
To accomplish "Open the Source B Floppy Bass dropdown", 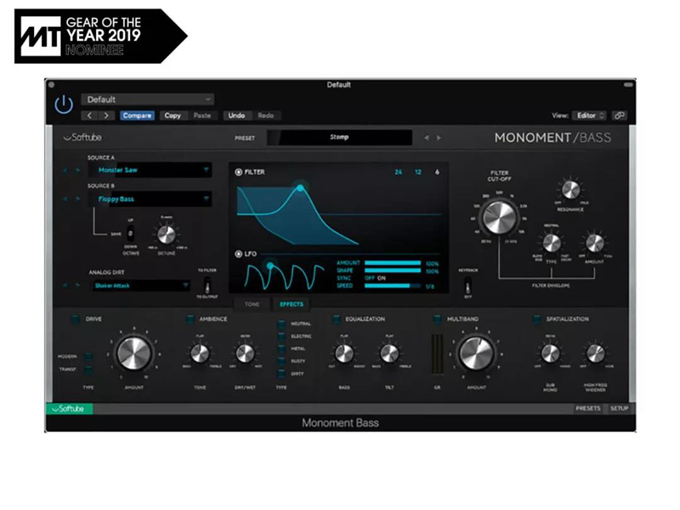I will point(150,199).
